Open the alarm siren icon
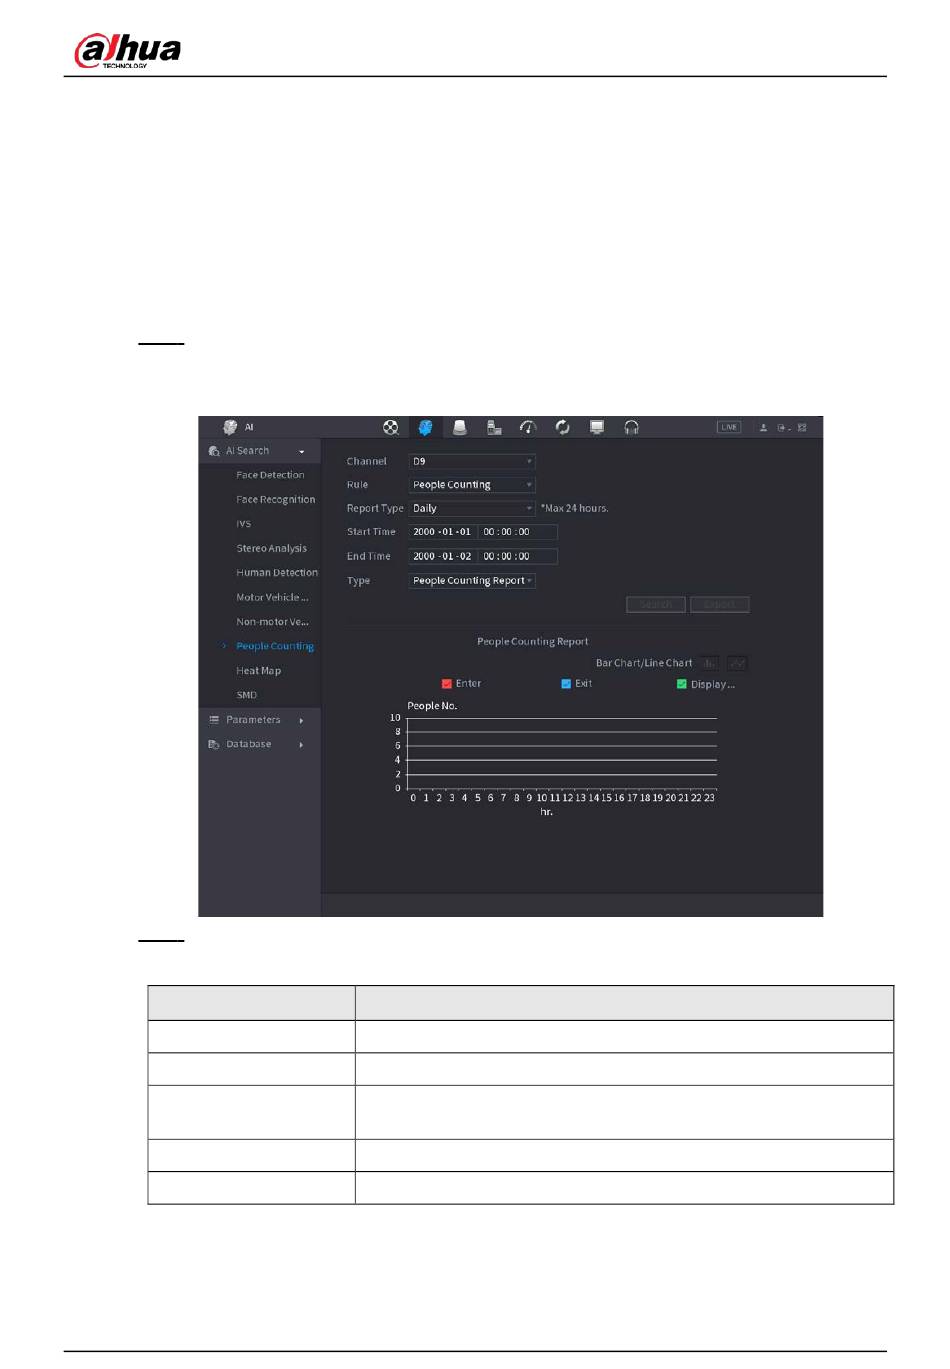The height and width of the screenshot is (1369, 950). [x=459, y=428]
